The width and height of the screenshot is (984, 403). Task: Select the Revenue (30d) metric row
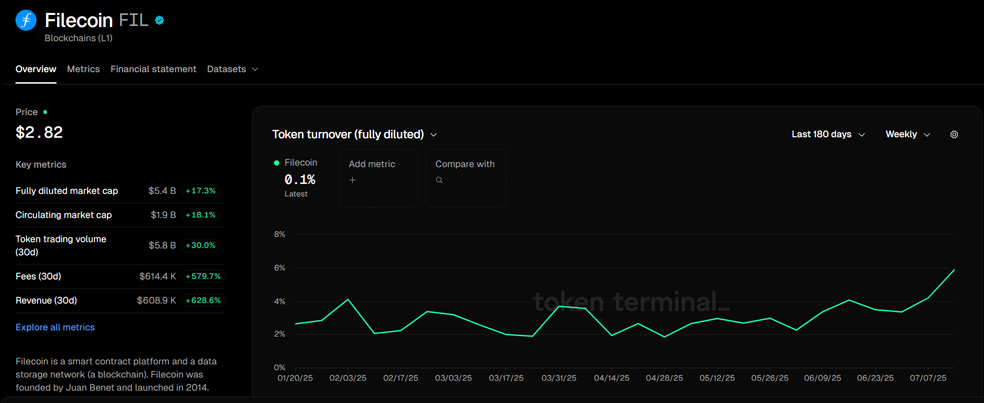[x=120, y=301]
